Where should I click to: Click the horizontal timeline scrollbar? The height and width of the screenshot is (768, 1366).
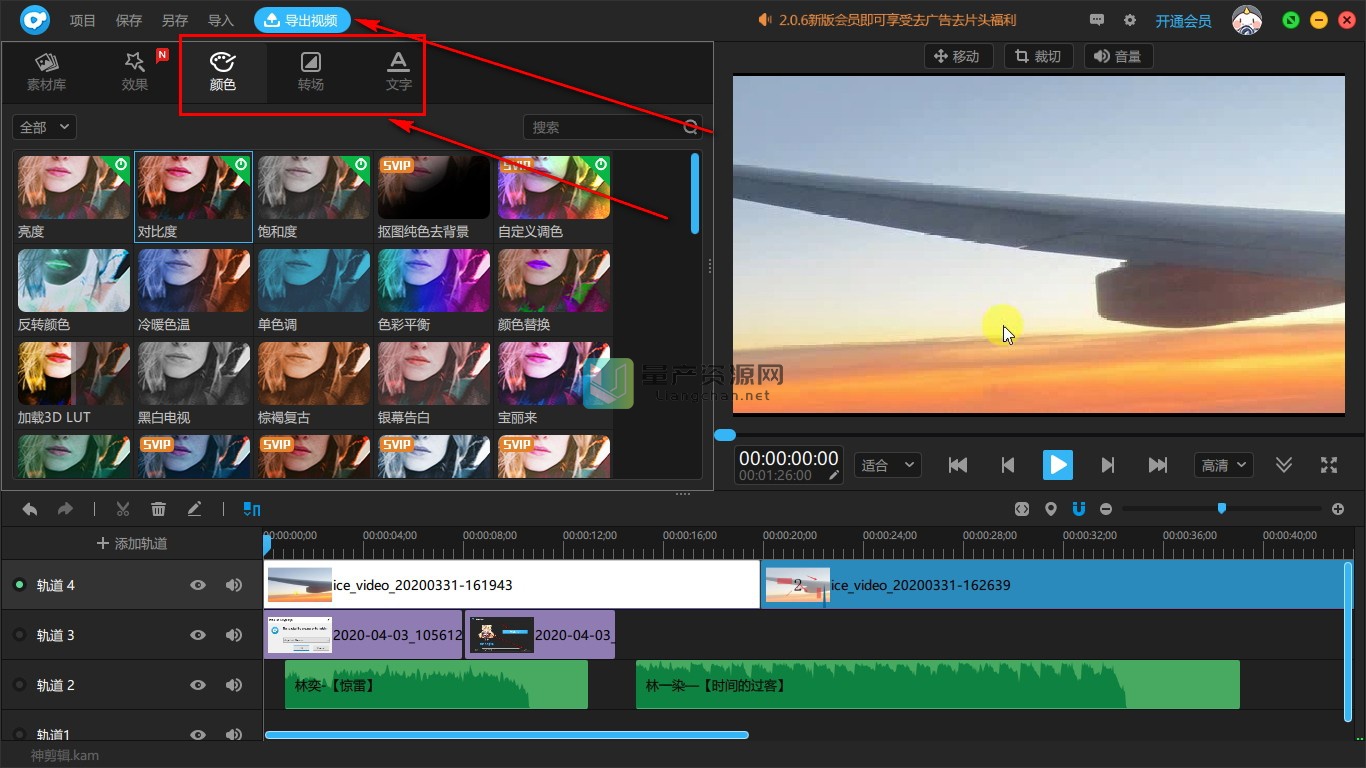506,735
